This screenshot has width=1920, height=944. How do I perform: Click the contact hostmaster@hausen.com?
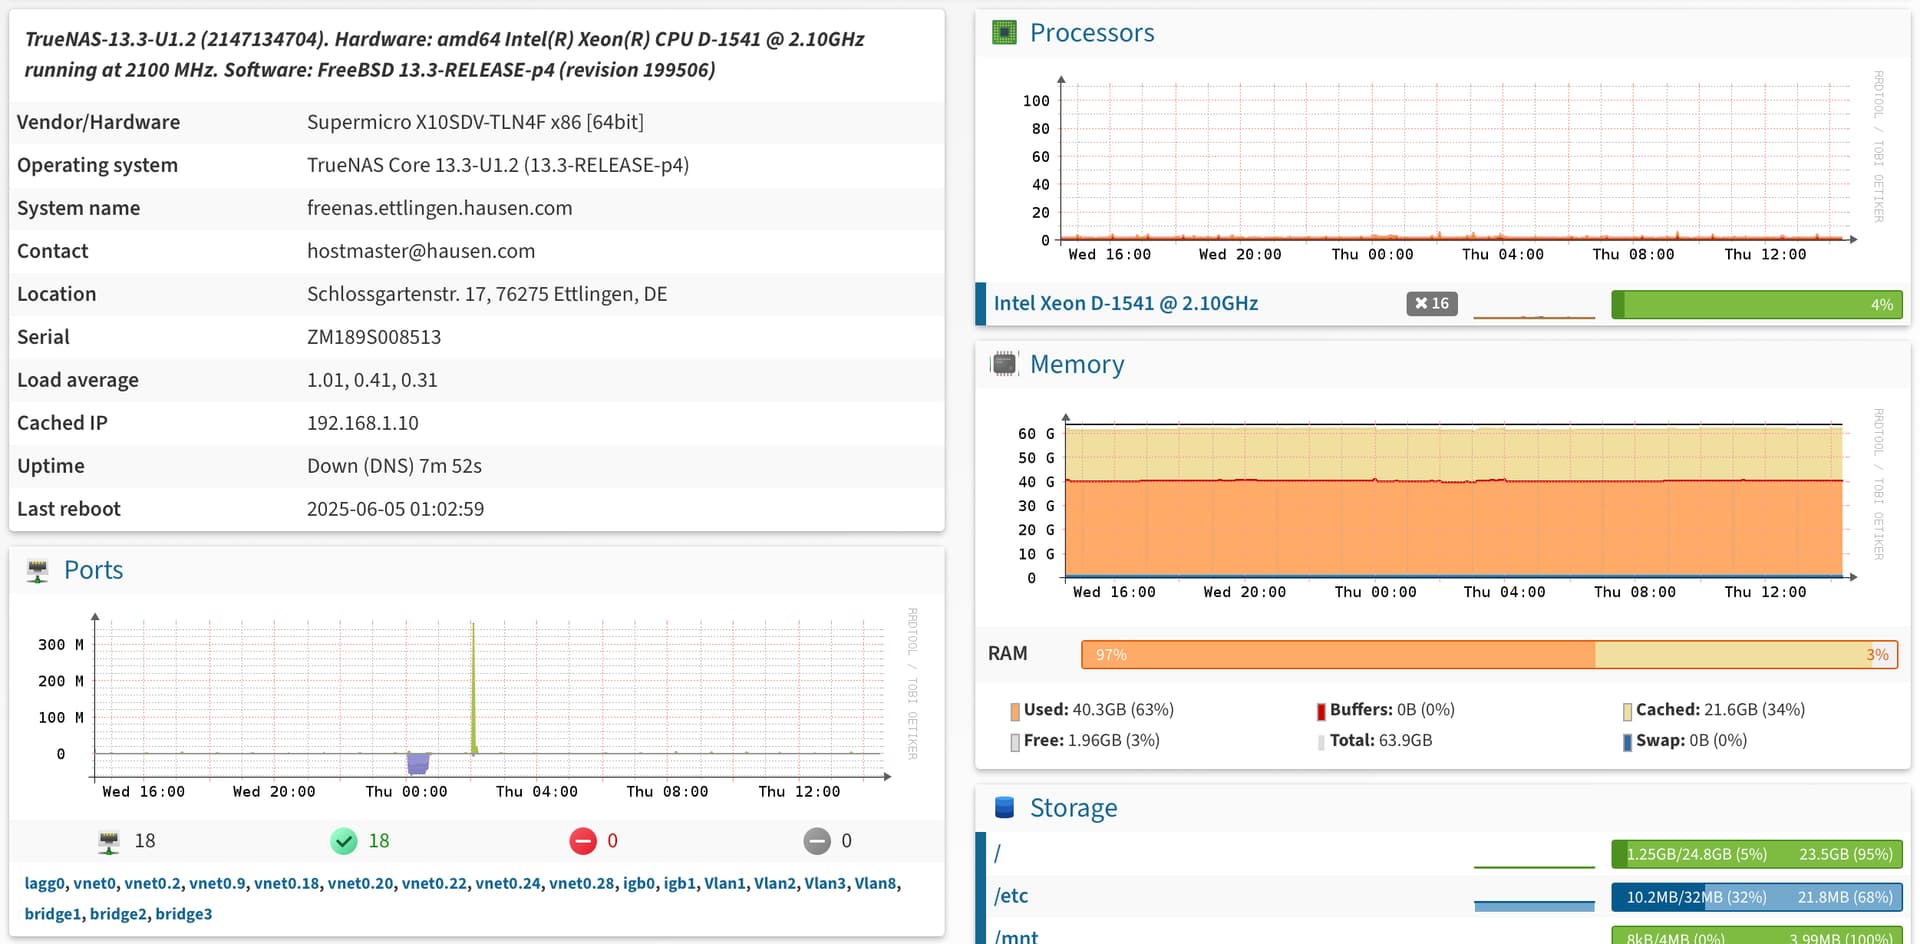tap(421, 251)
